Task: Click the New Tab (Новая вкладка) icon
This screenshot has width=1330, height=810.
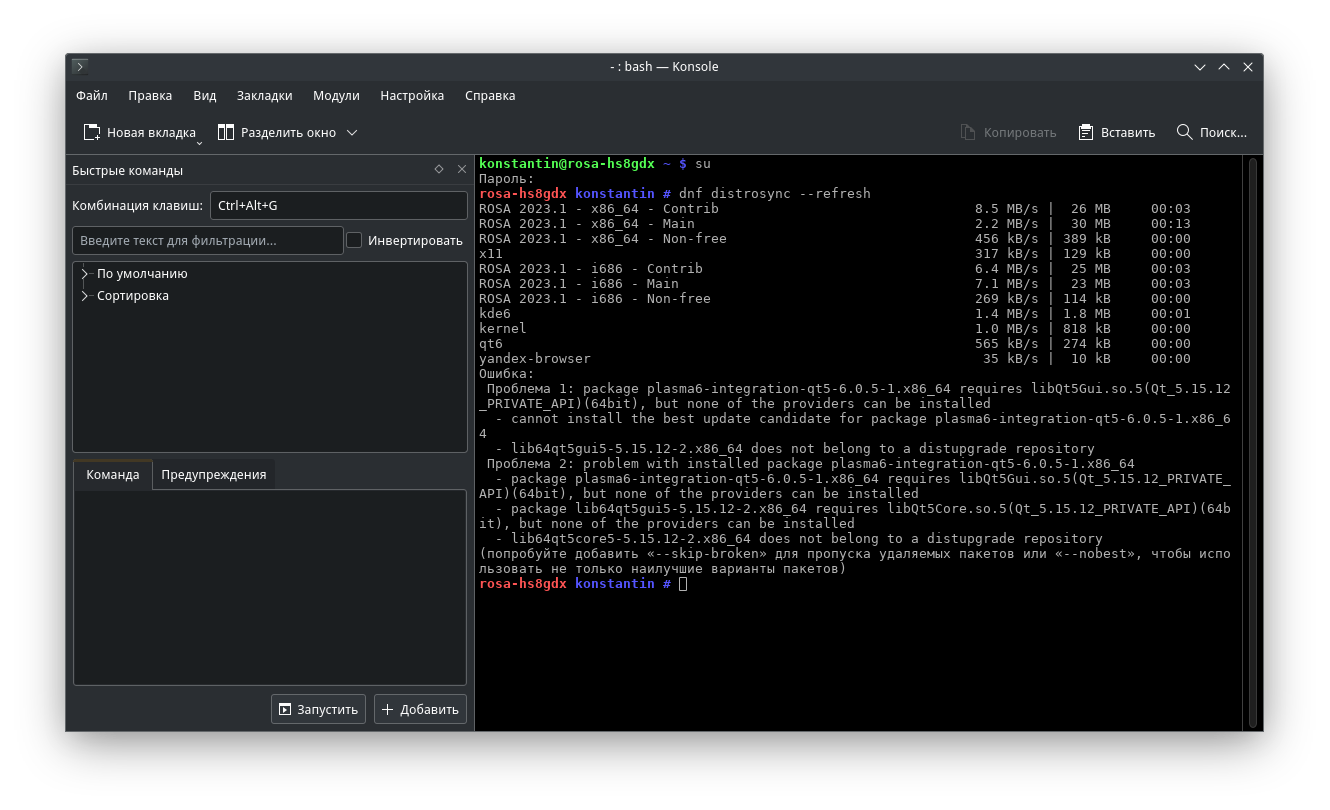Action: (92, 132)
